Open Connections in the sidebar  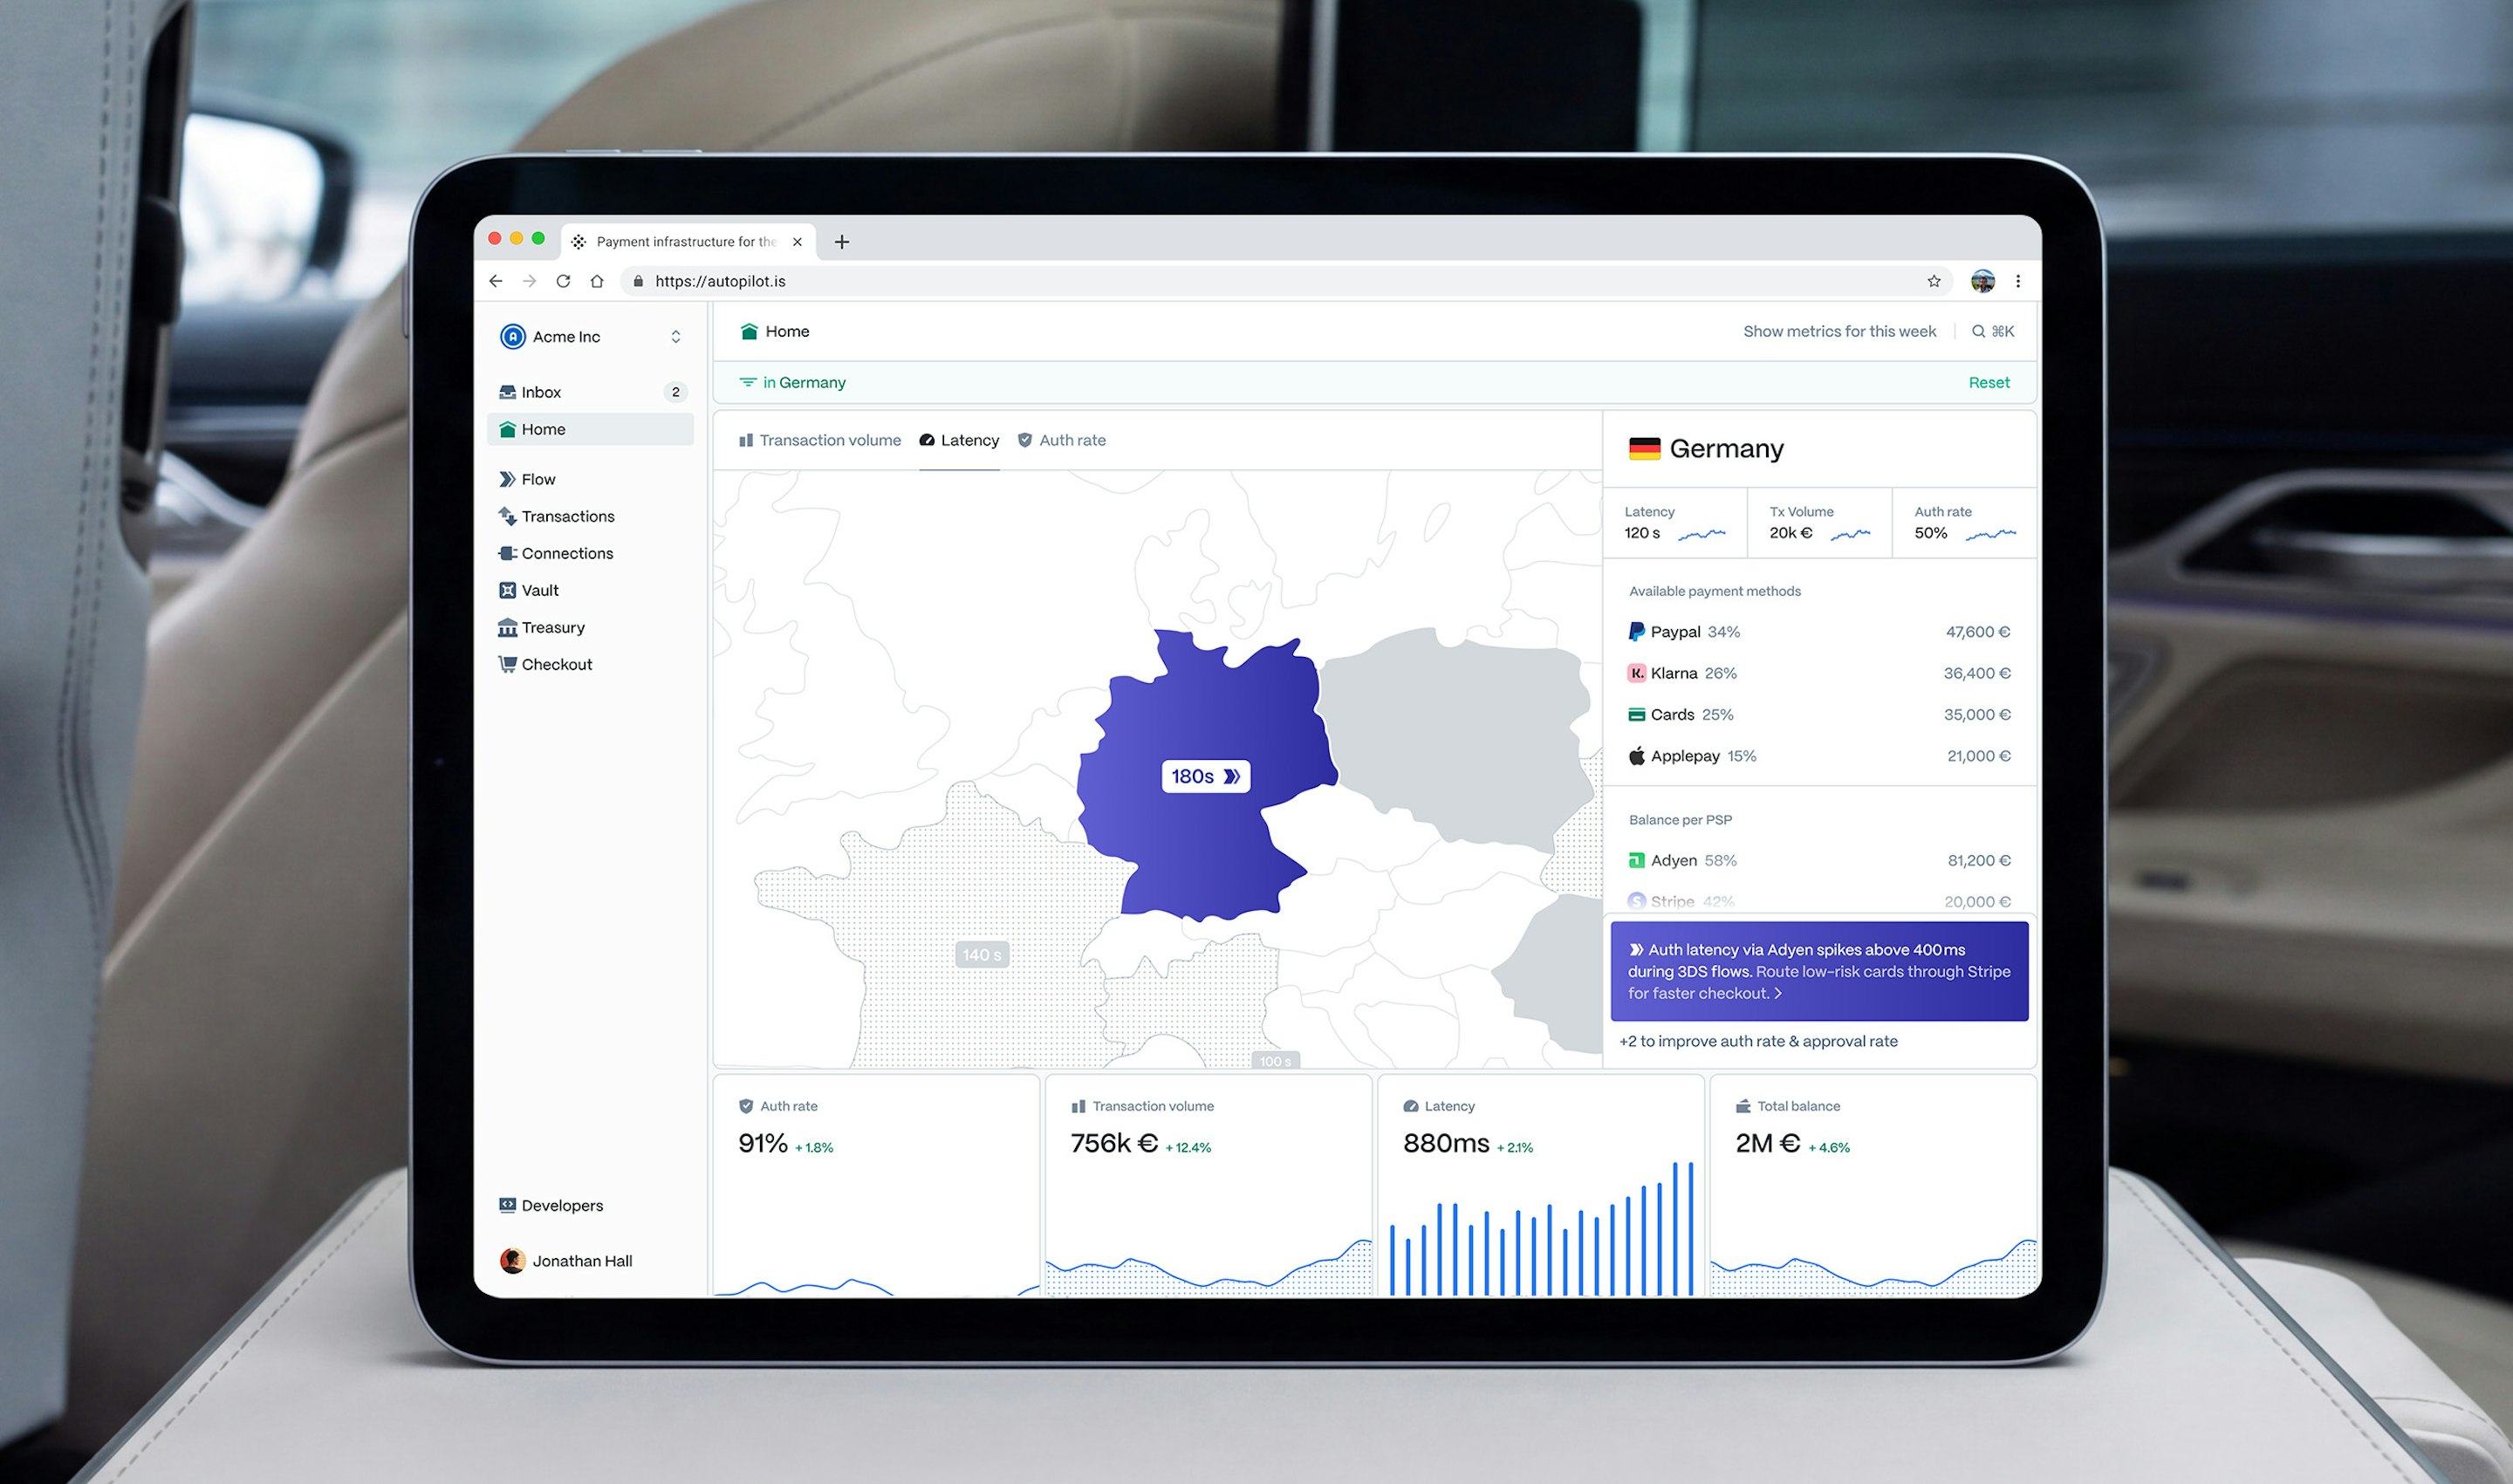(590, 553)
